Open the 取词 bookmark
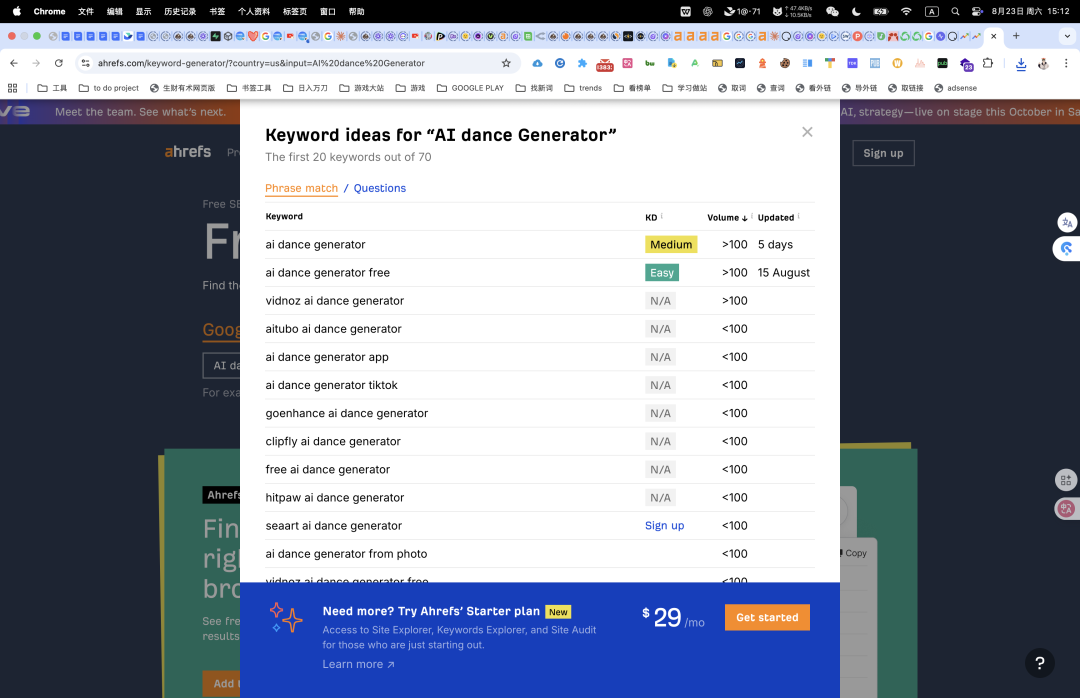The image size is (1080, 698). pos(732,88)
